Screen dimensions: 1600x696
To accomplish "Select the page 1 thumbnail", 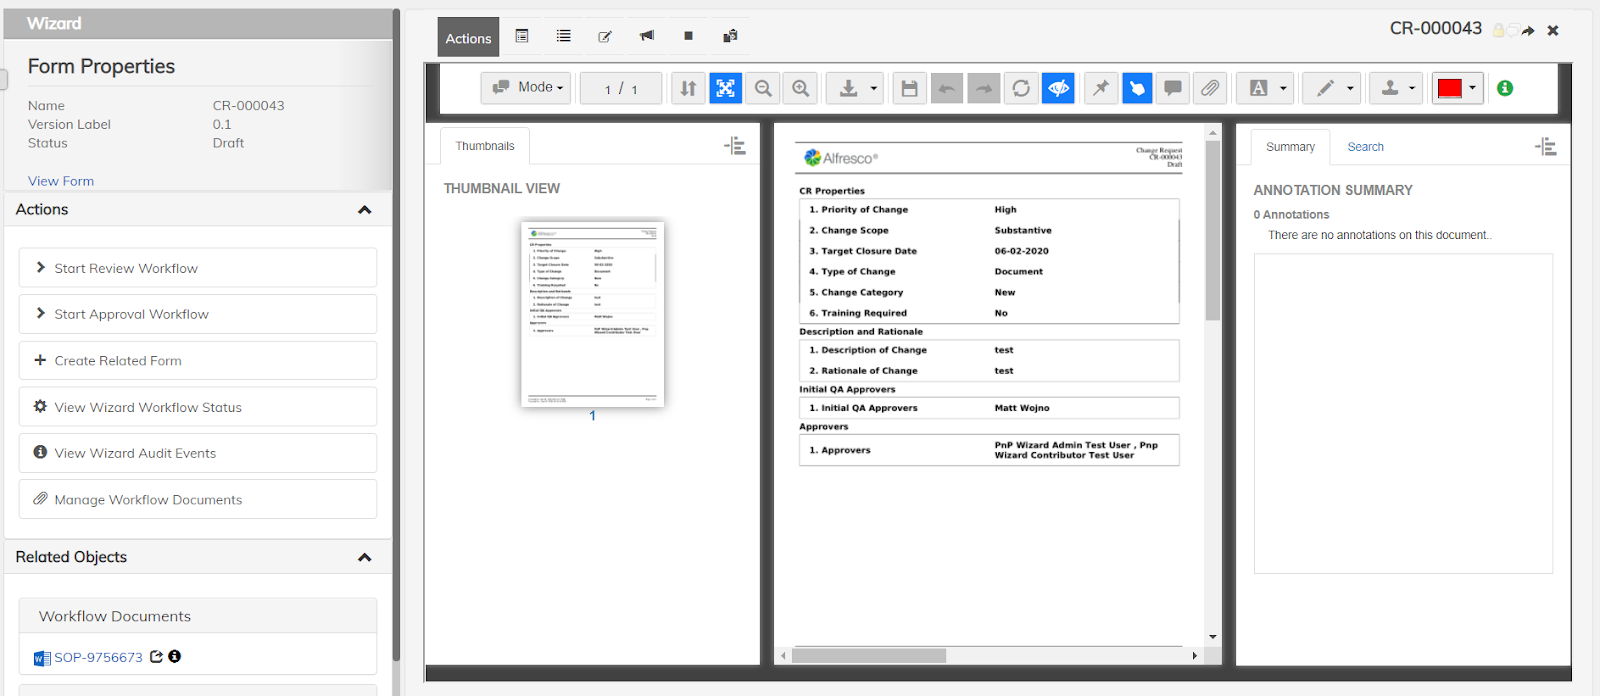I will (x=592, y=314).
